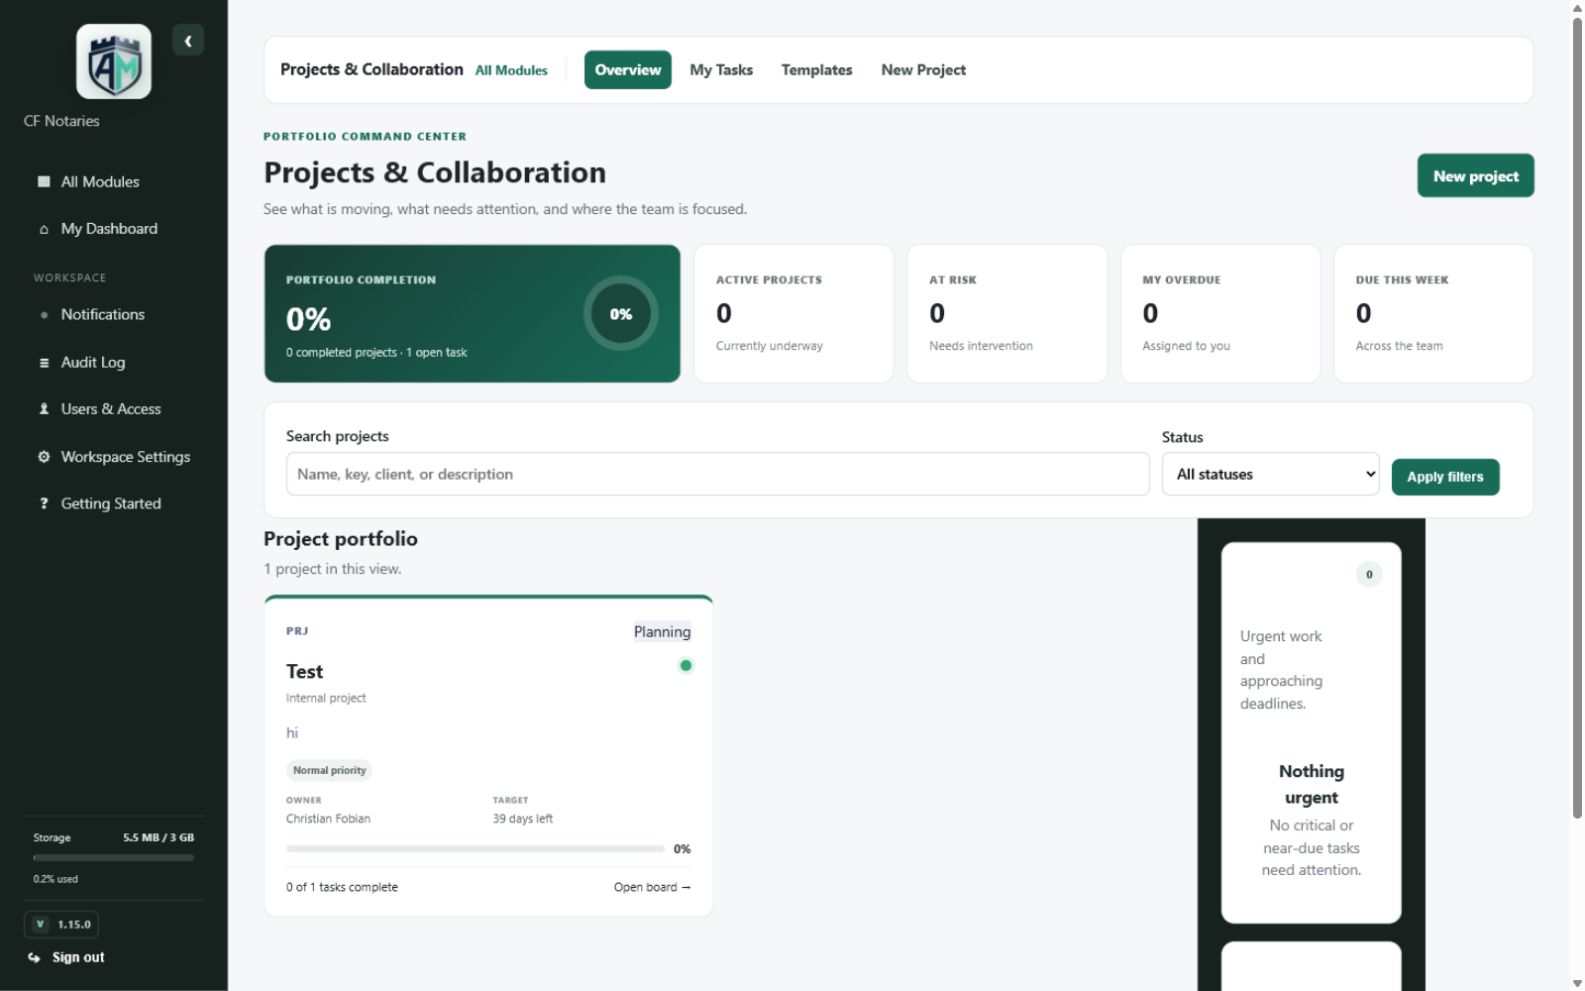
Task: Click the Nothing urgent heading
Action: click(x=1311, y=785)
